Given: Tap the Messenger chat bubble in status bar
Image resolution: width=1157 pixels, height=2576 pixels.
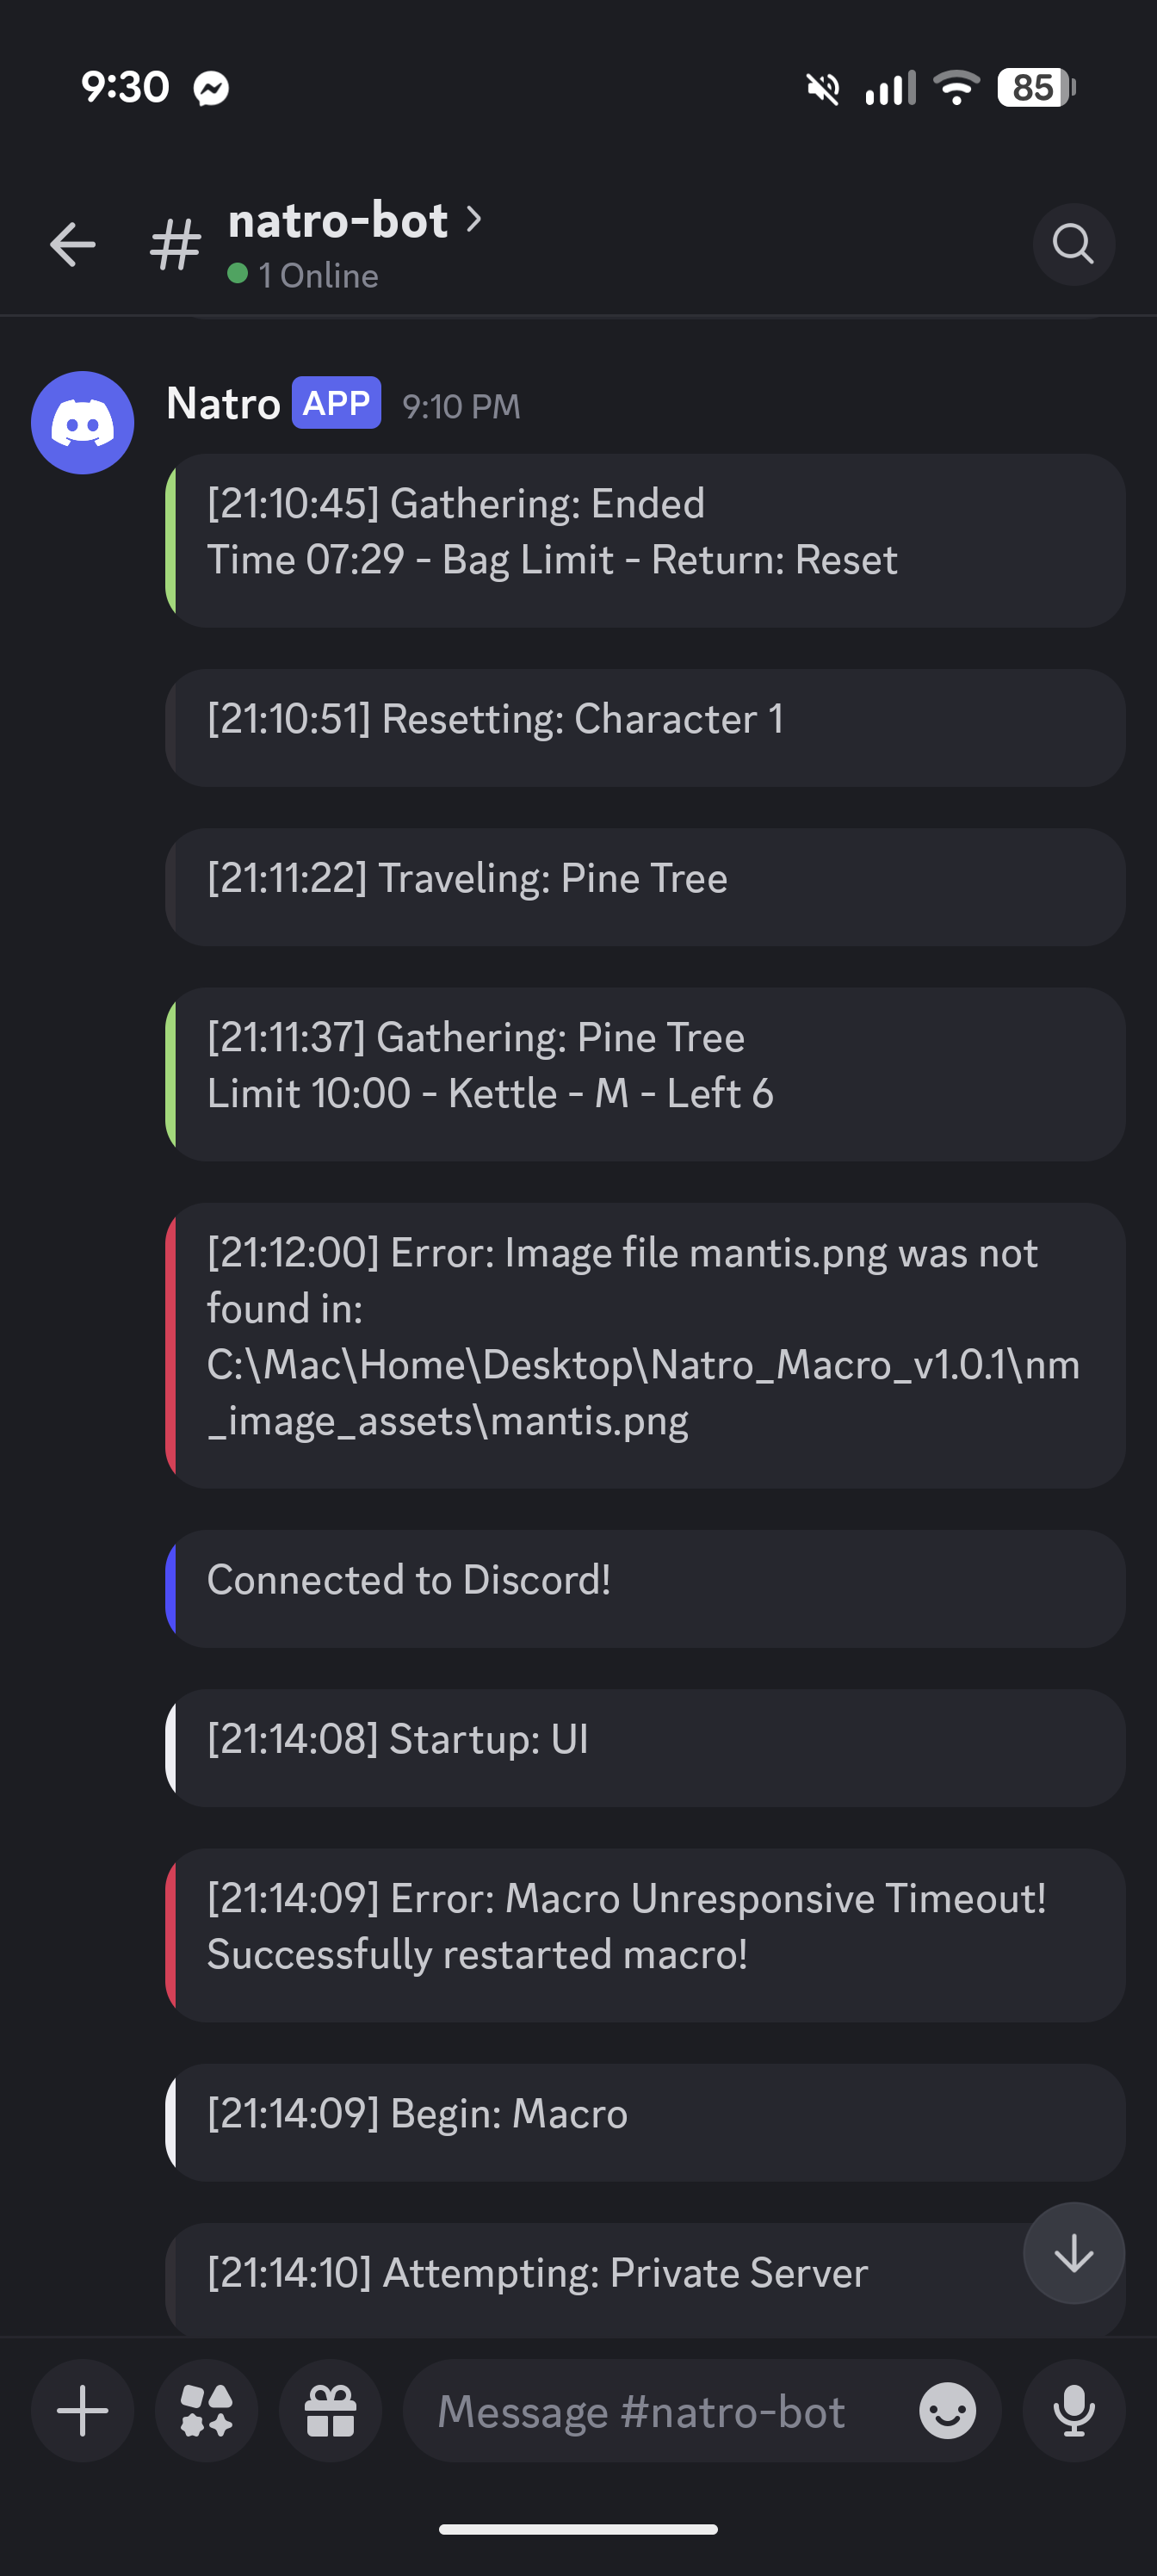Looking at the screenshot, I should (x=211, y=88).
